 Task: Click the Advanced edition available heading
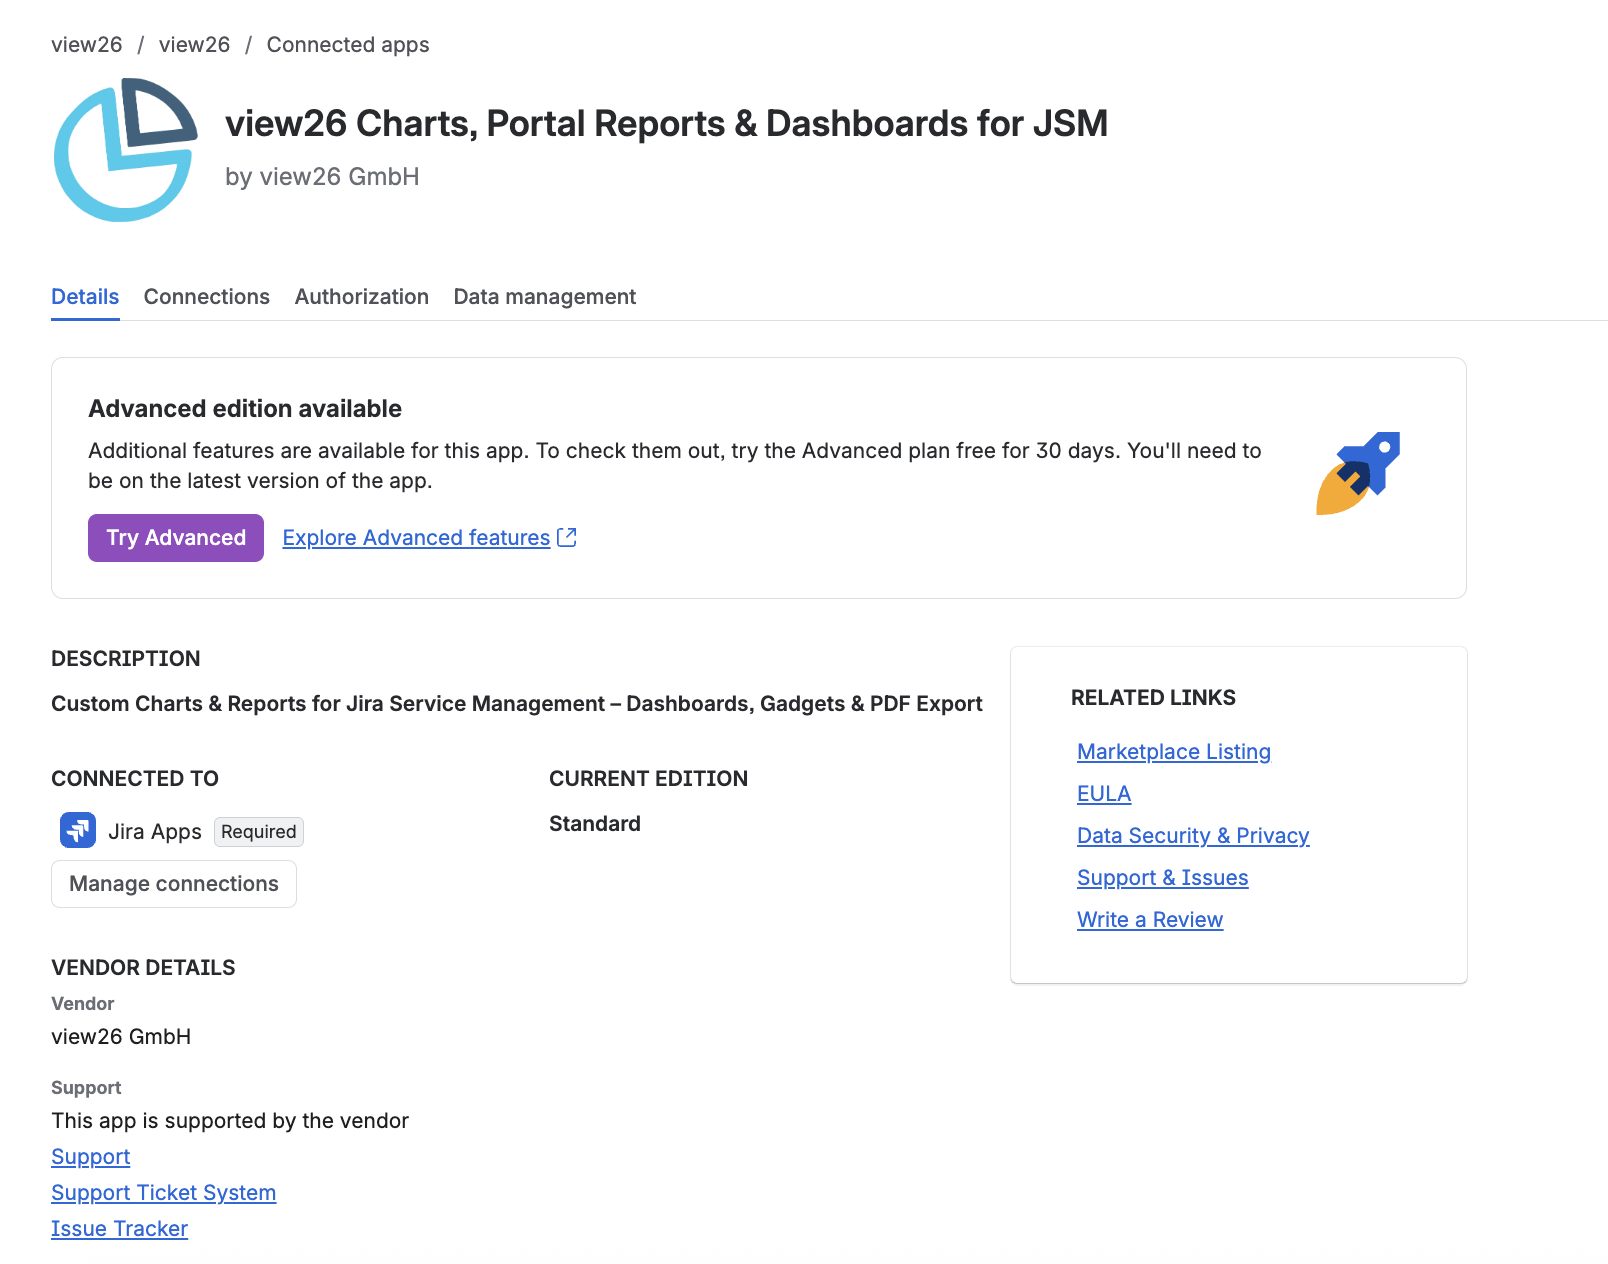[x=245, y=409]
